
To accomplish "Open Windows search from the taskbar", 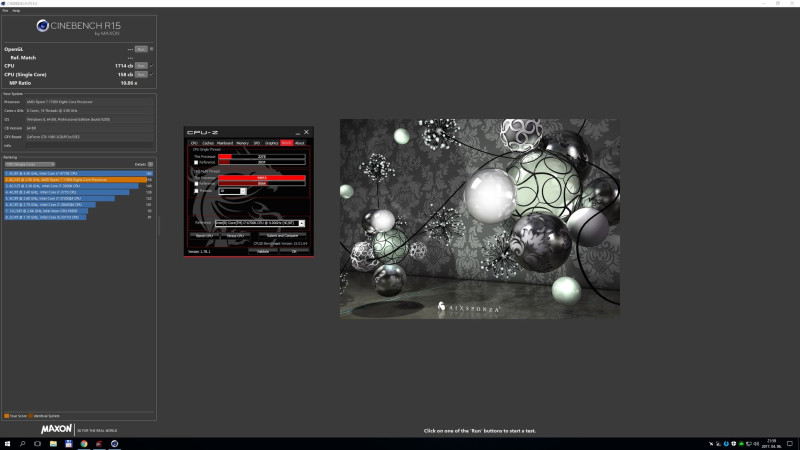I will 22,444.
